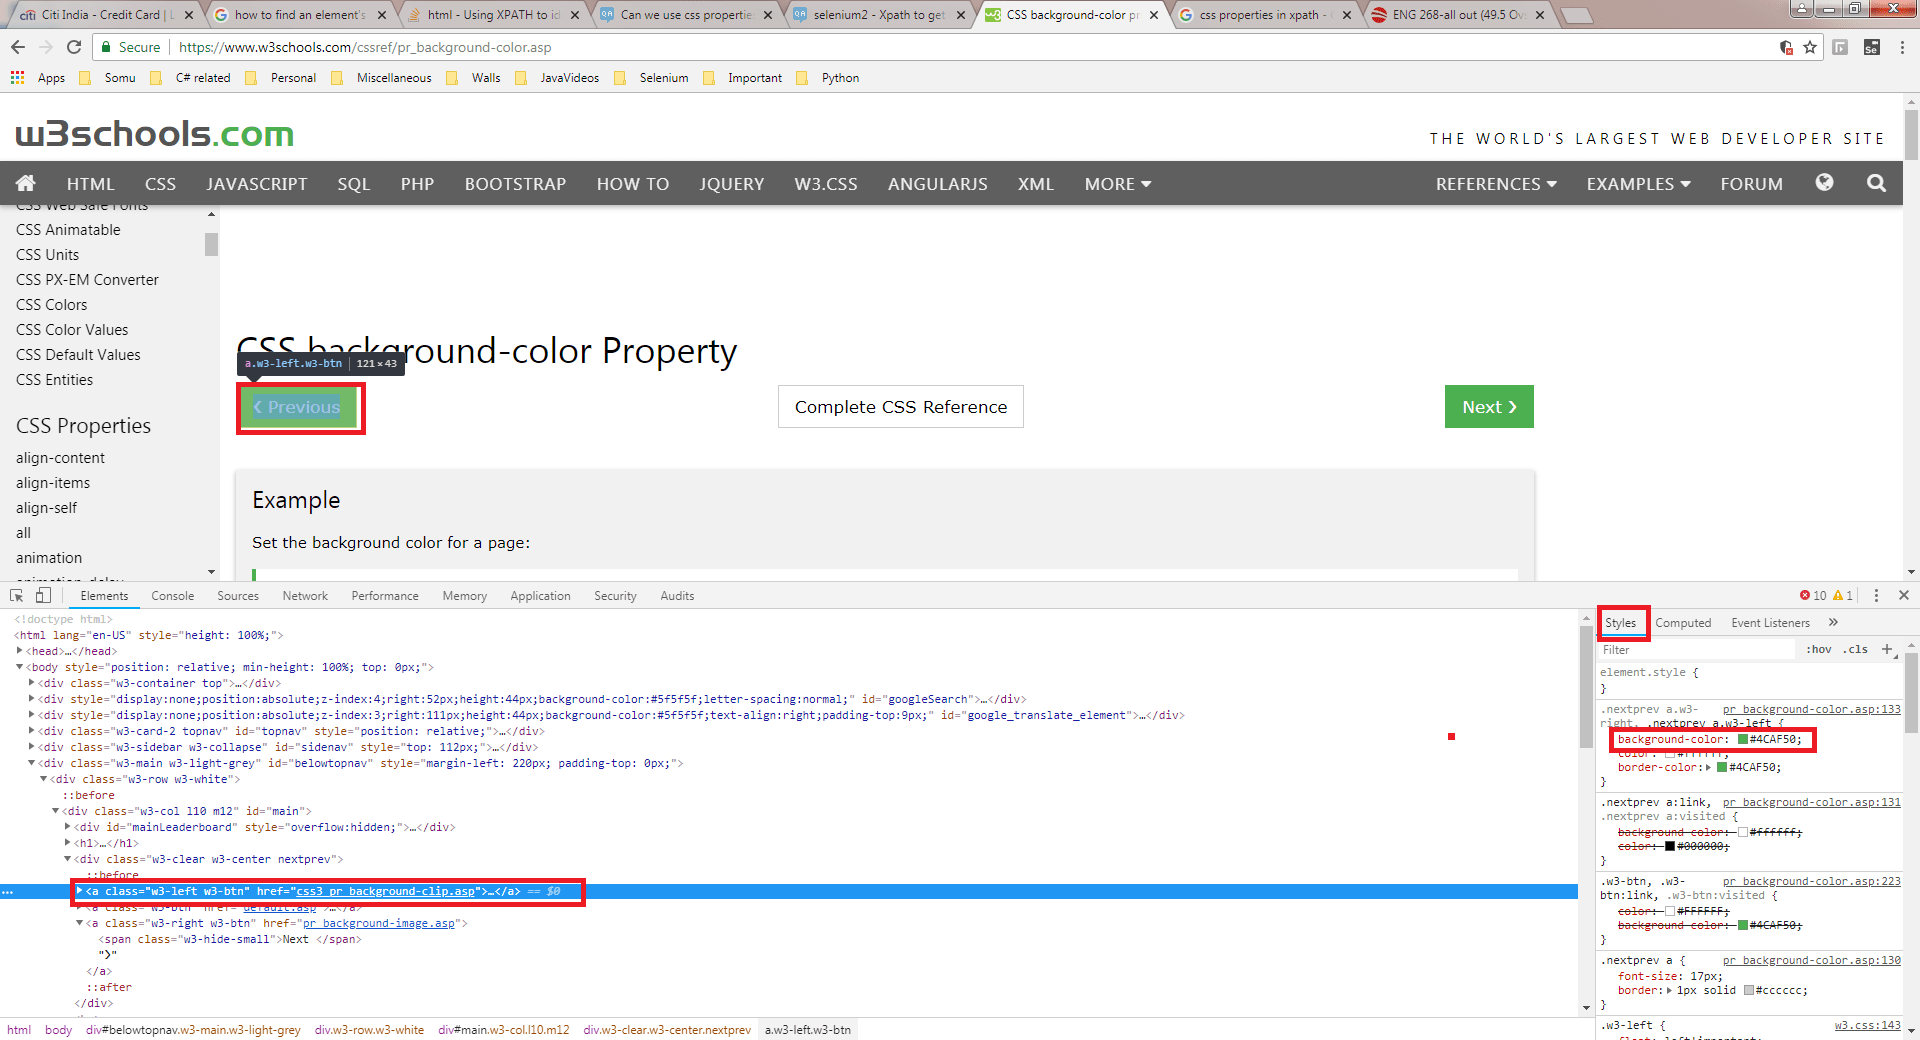Viewport: 1920px width, 1040px height.
Task: Open the Complete CSS Reference link
Action: point(900,406)
